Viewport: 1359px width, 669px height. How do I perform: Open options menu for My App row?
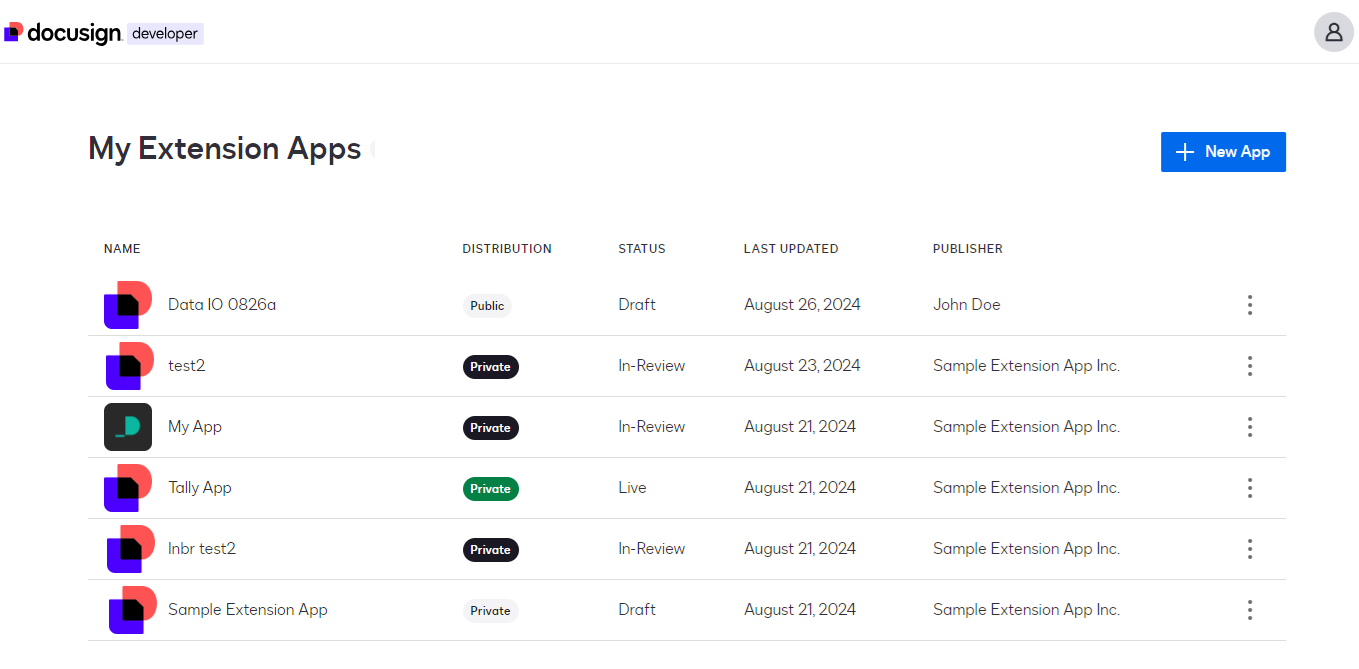[1249, 427]
